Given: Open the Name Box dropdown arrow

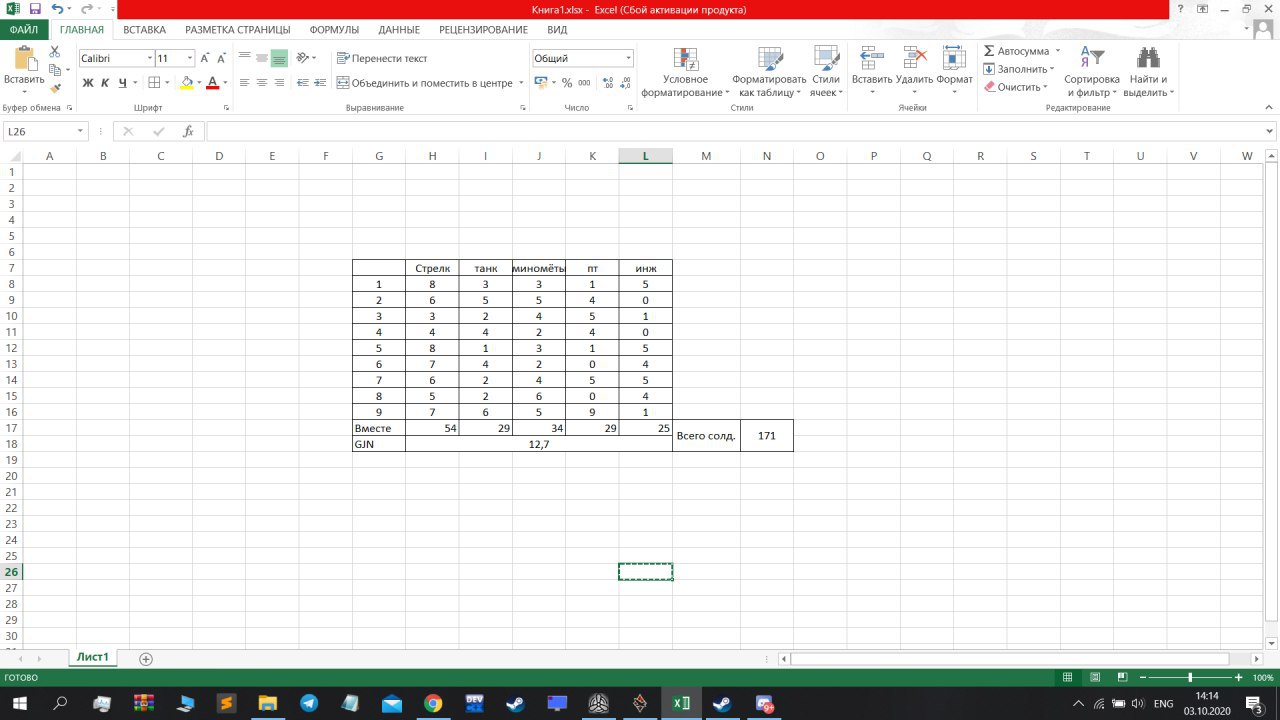Looking at the screenshot, I should (80, 131).
